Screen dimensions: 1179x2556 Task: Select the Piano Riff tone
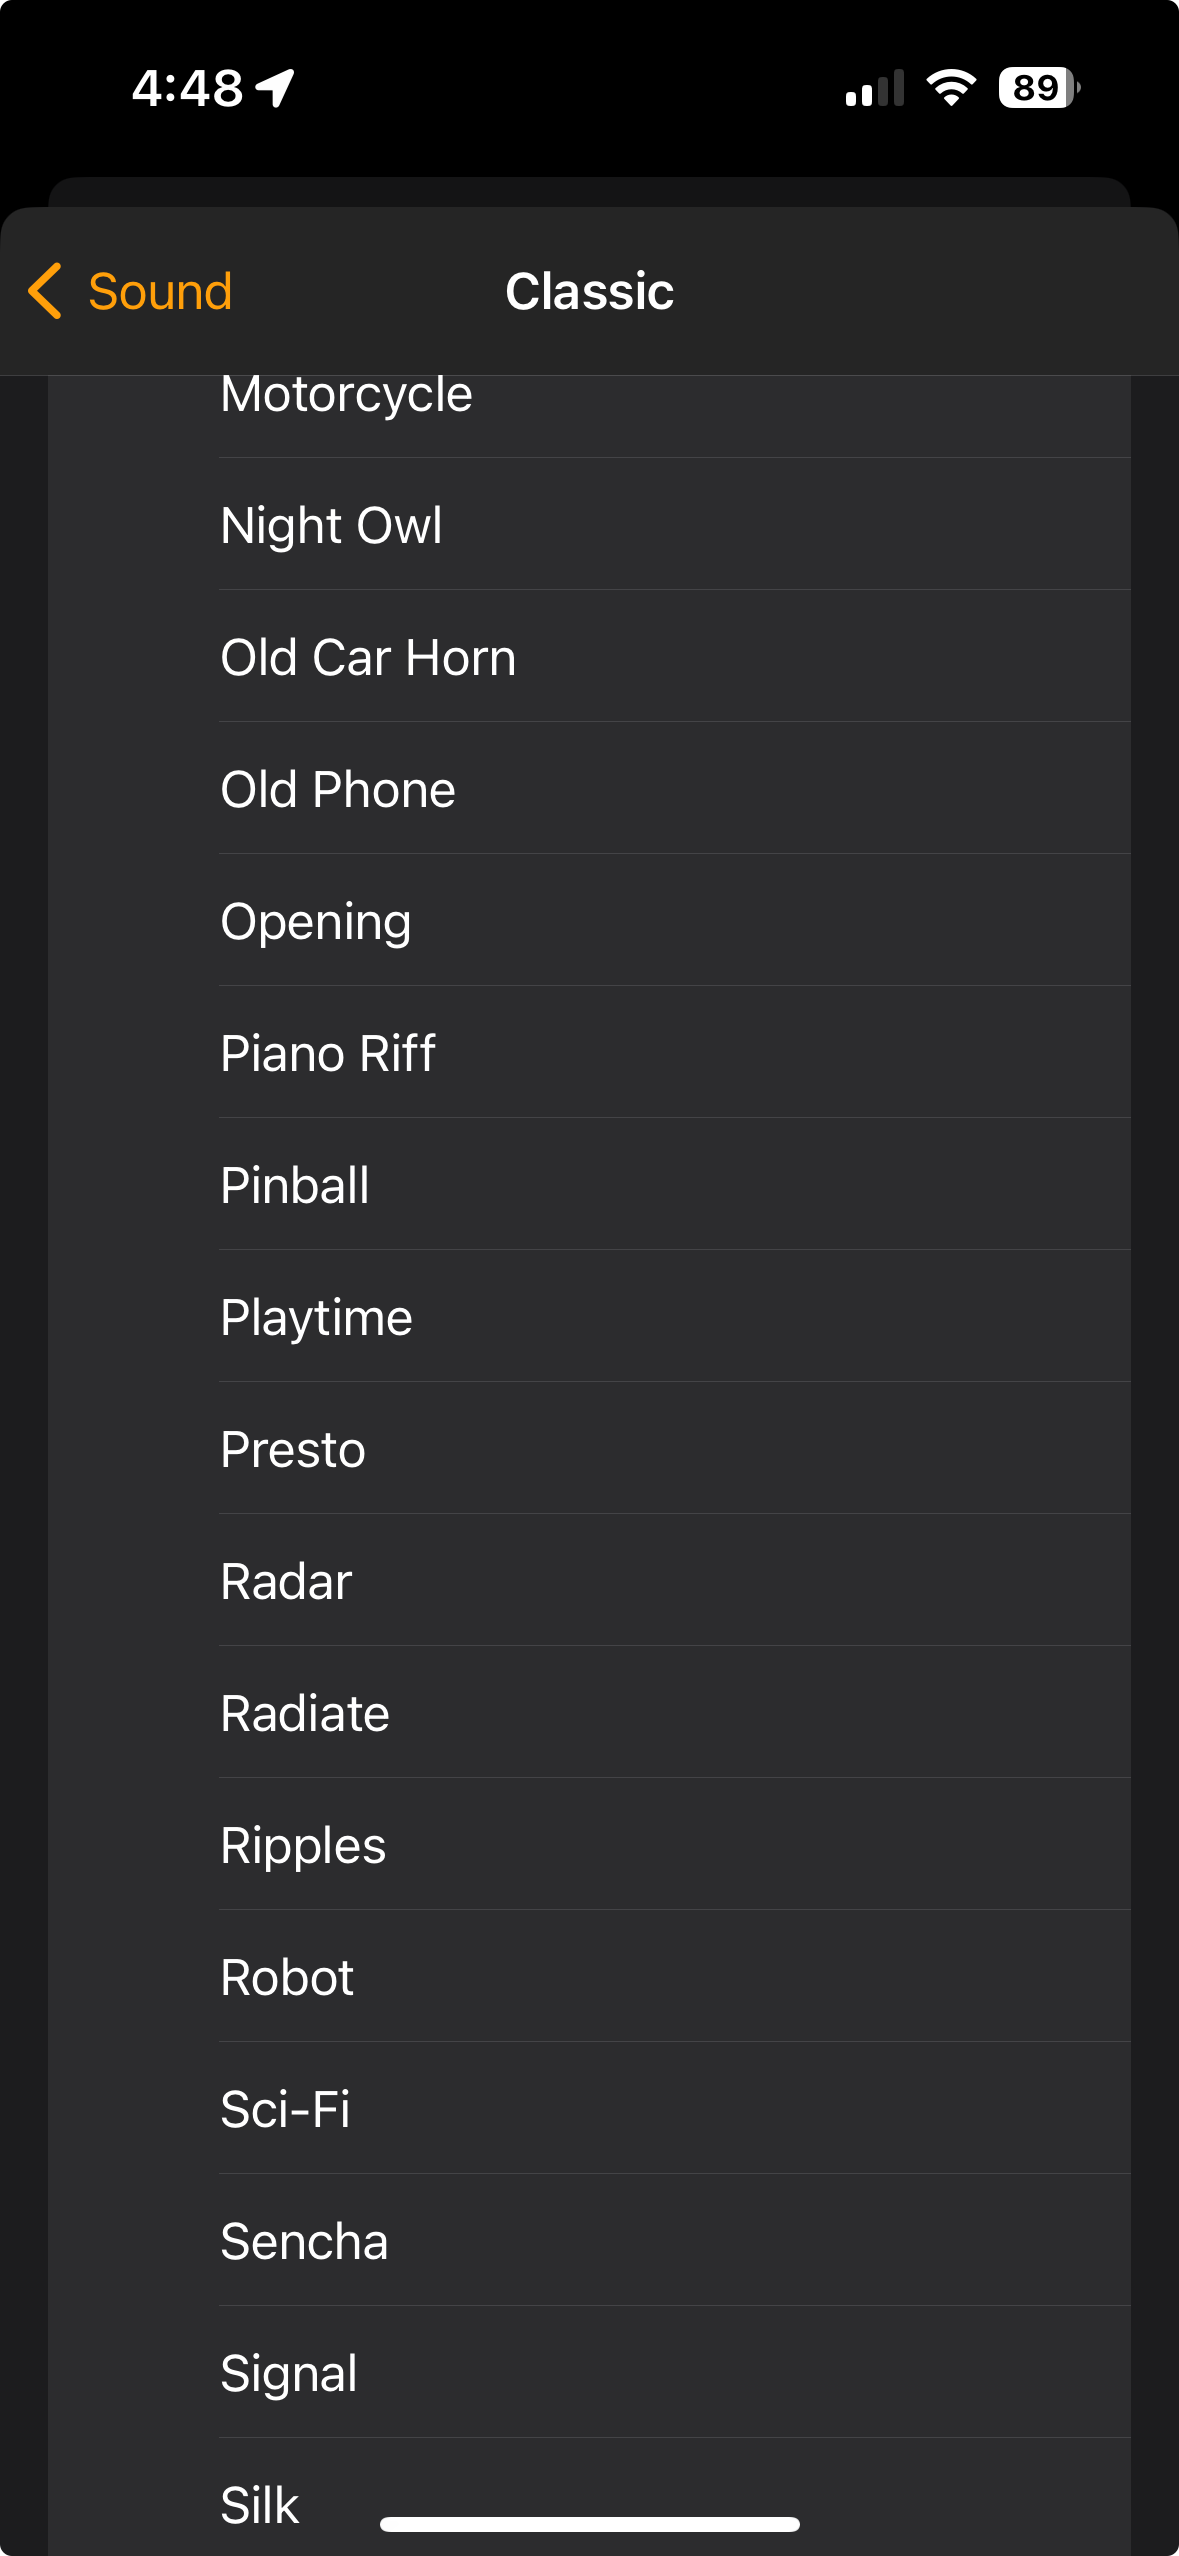(328, 1053)
